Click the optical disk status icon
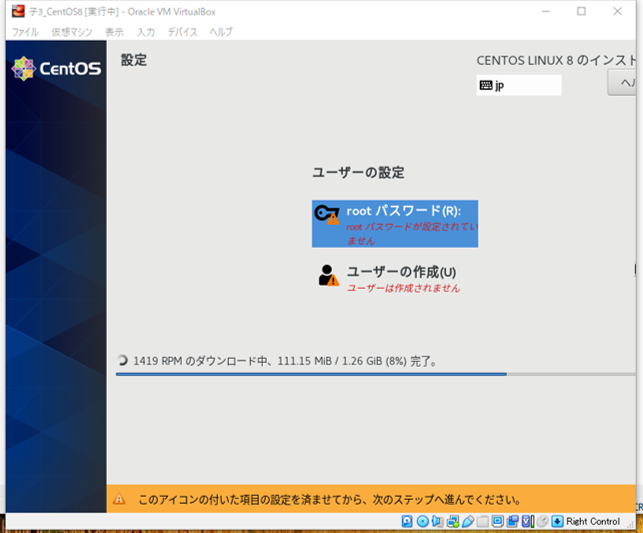 click(x=423, y=521)
